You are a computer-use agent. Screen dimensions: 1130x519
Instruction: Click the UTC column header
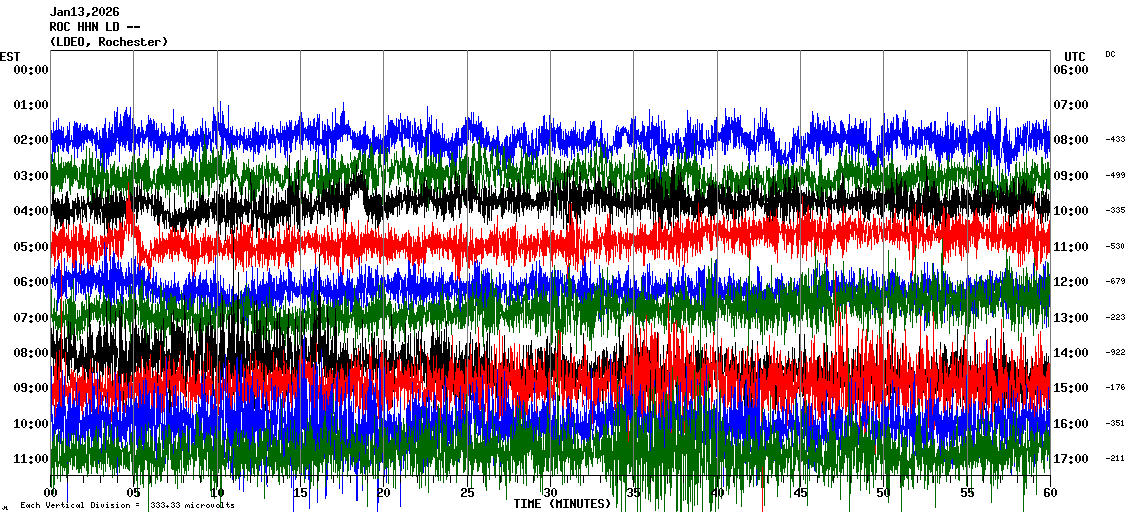[1074, 56]
